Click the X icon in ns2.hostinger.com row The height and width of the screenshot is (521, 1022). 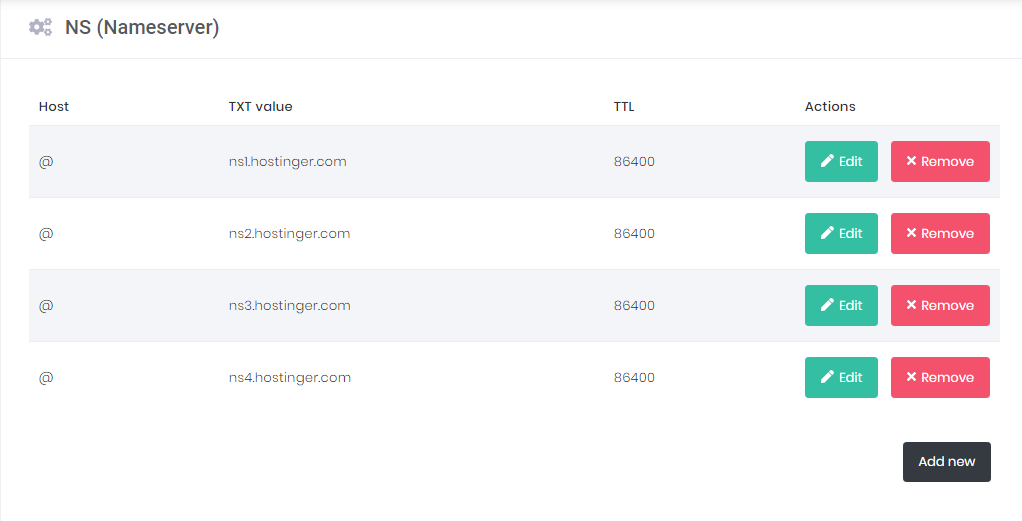tap(911, 233)
